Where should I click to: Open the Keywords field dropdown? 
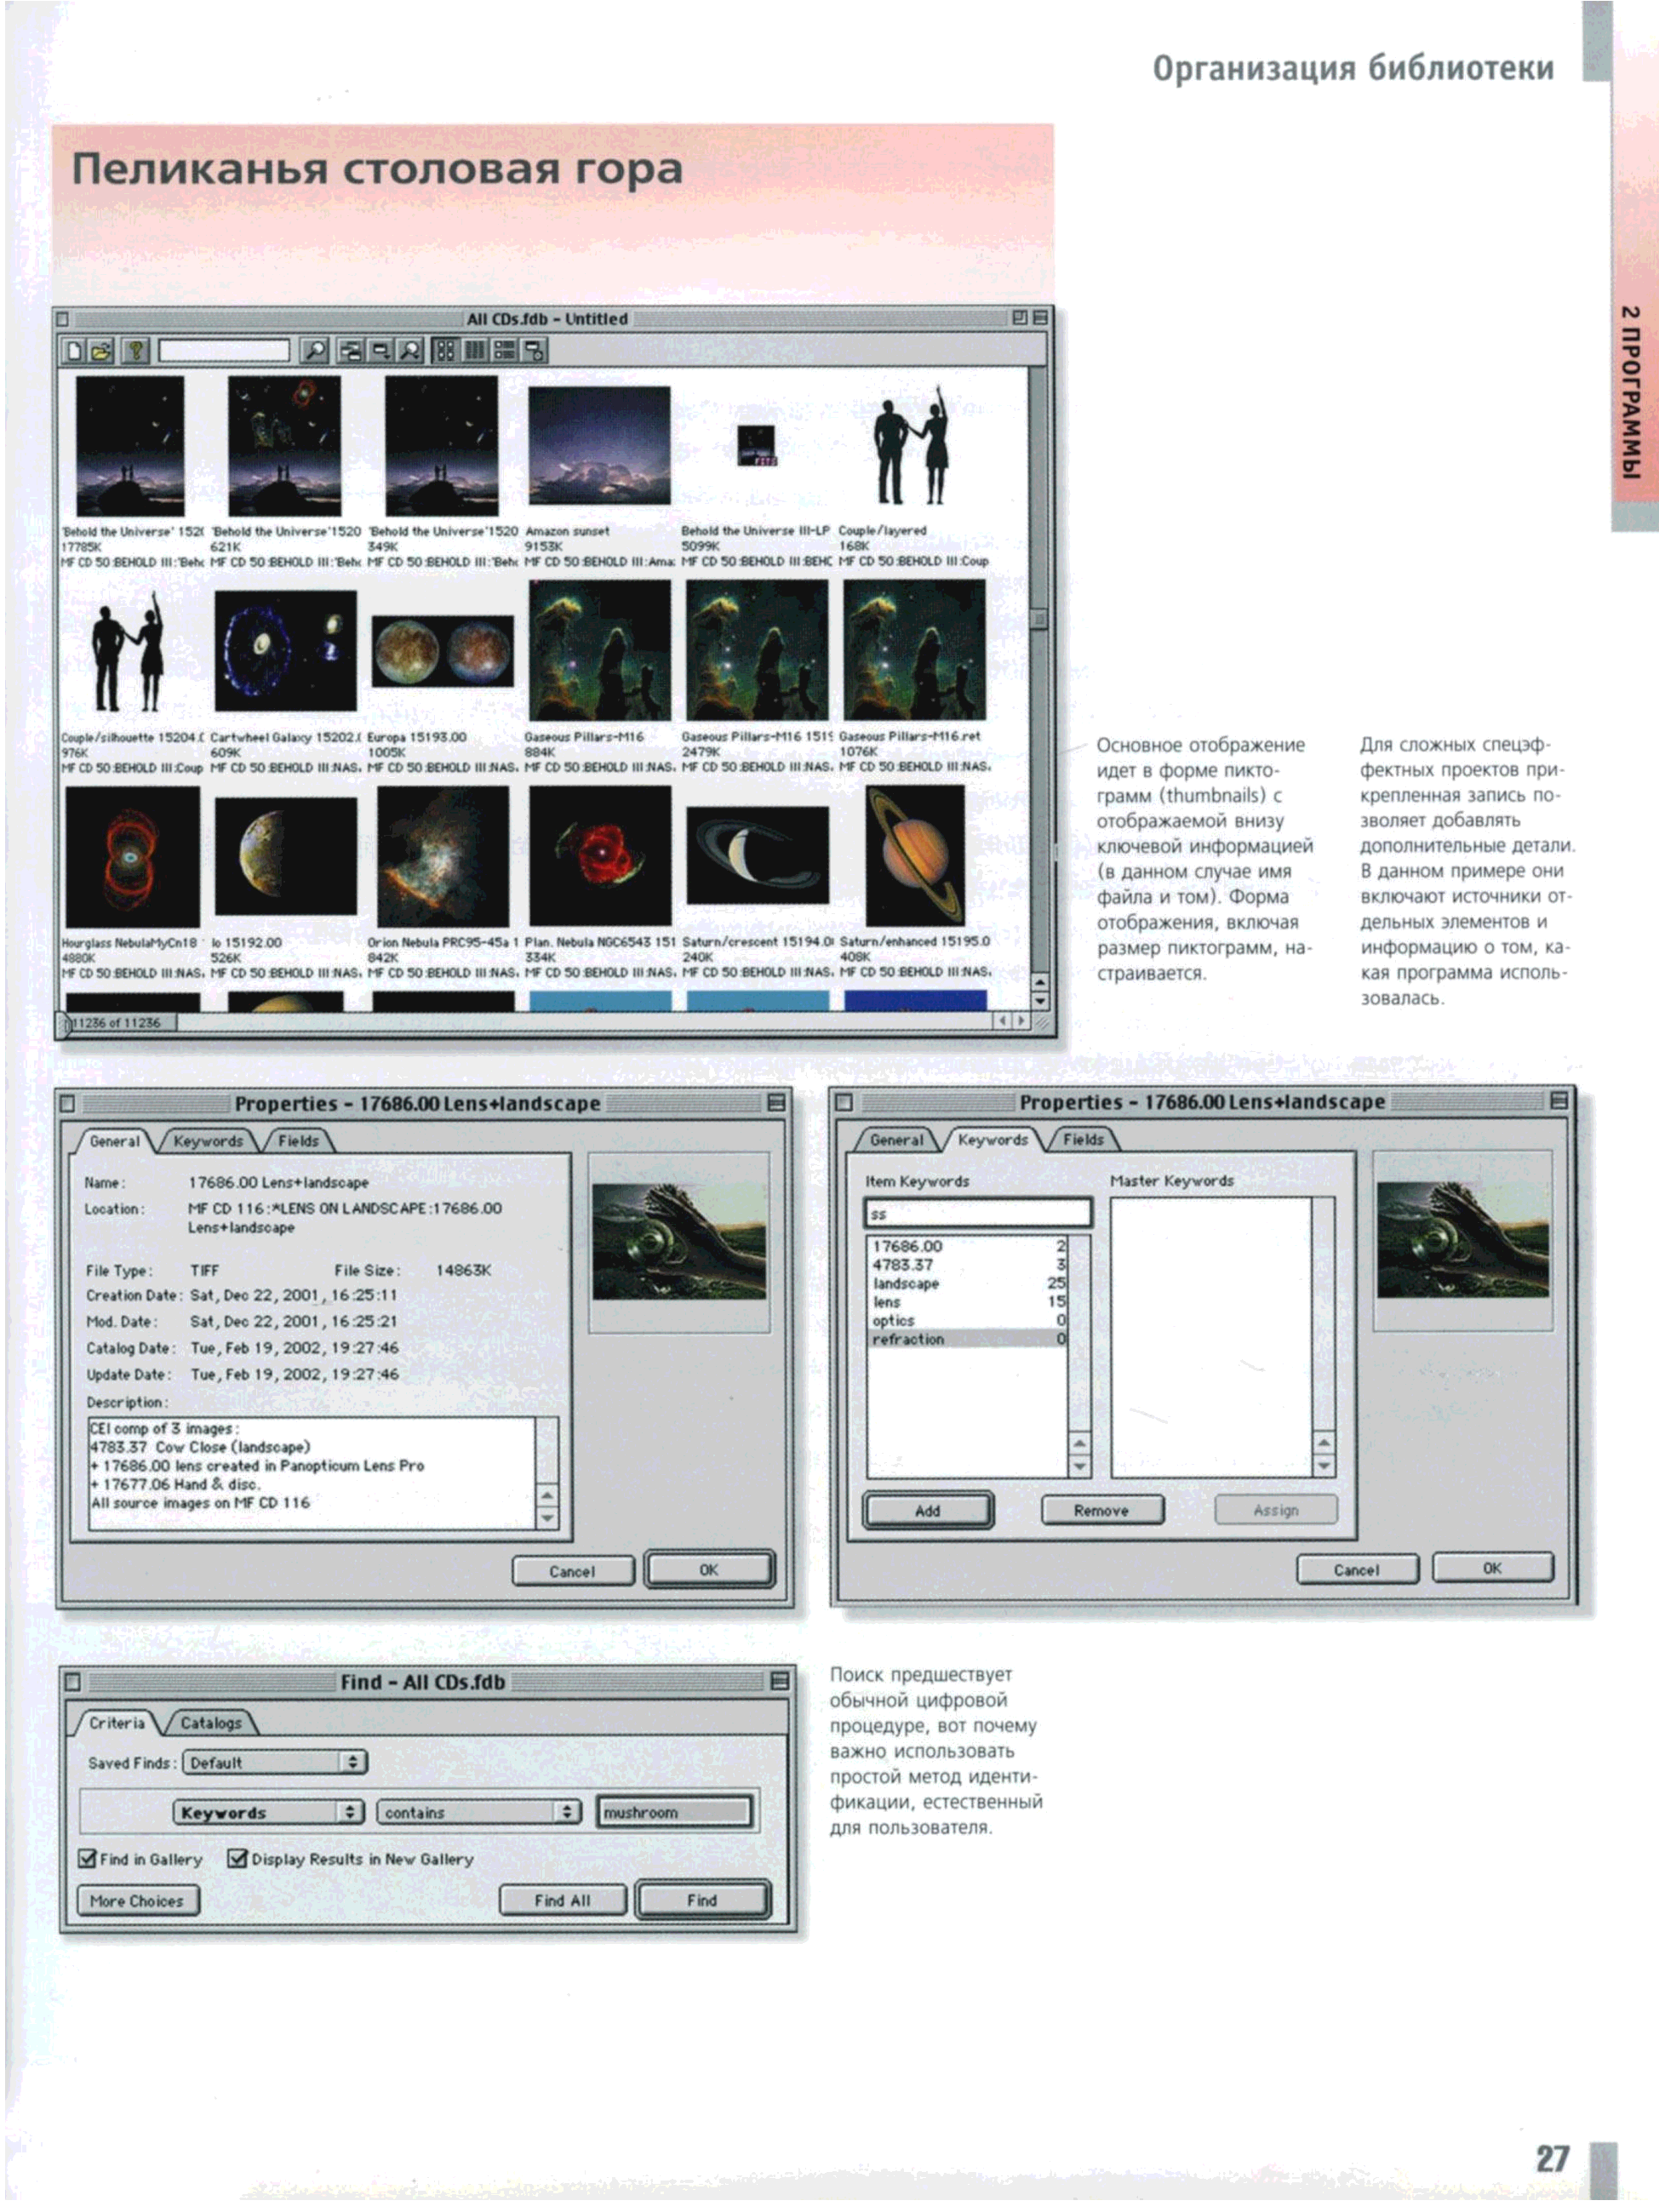(x=268, y=1812)
